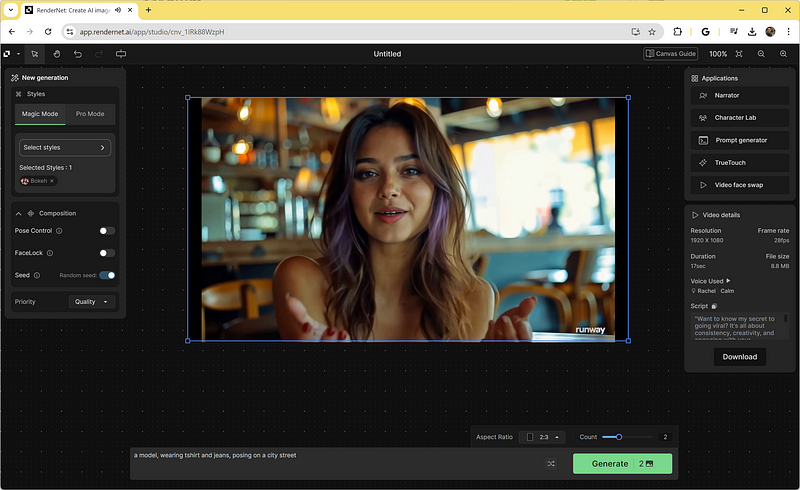Activate the hand pan tool

tap(57, 54)
